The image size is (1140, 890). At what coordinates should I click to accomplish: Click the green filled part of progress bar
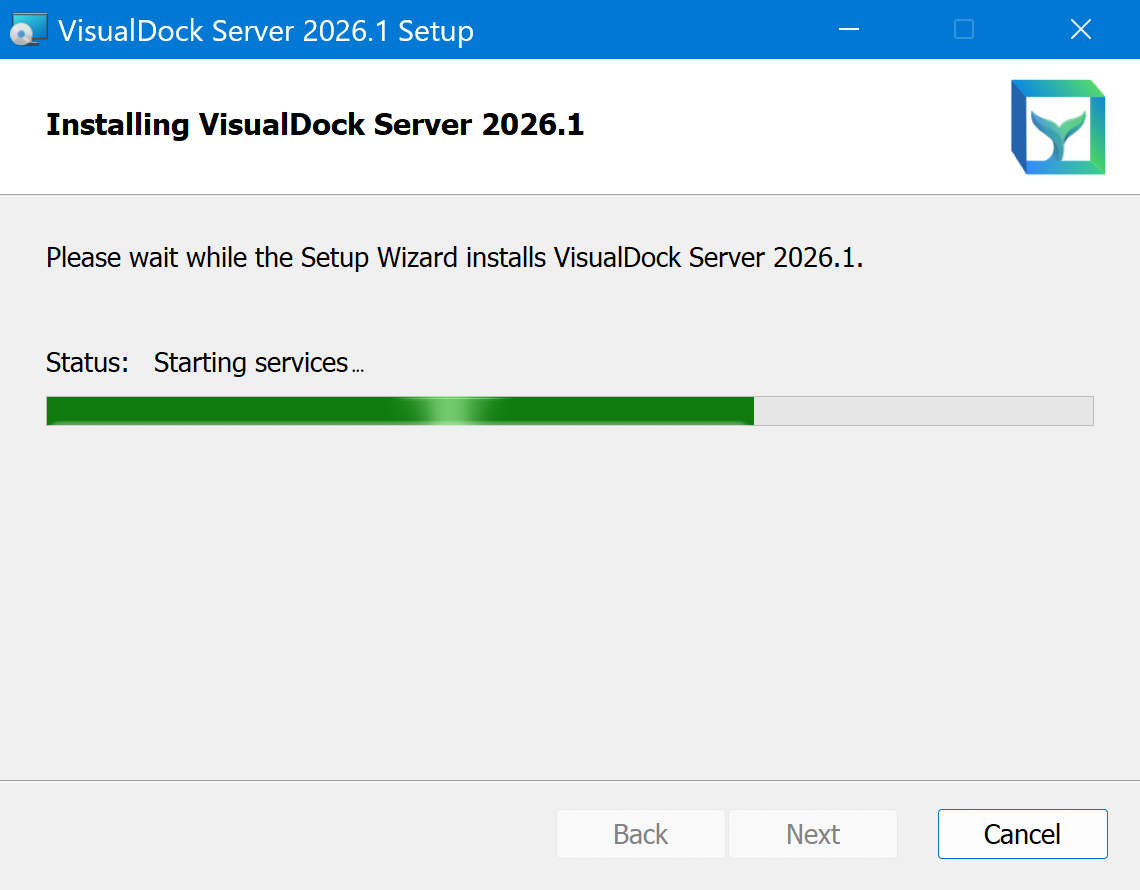pos(250,411)
